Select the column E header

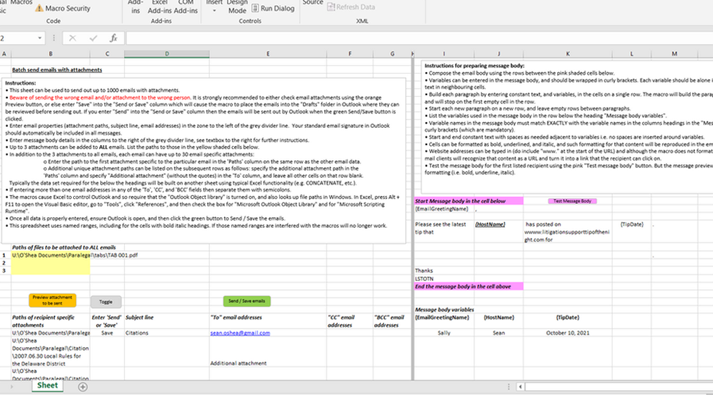pos(268,54)
